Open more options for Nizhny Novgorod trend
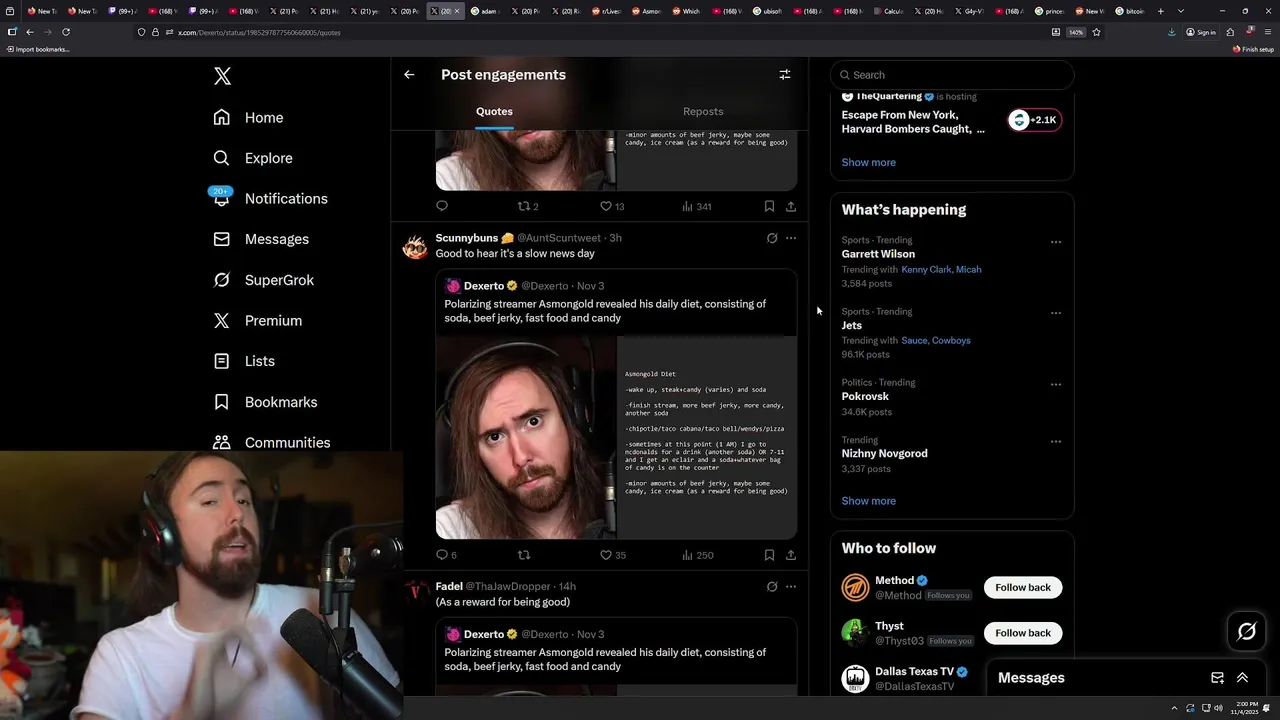 pyautogui.click(x=1056, y=441)
